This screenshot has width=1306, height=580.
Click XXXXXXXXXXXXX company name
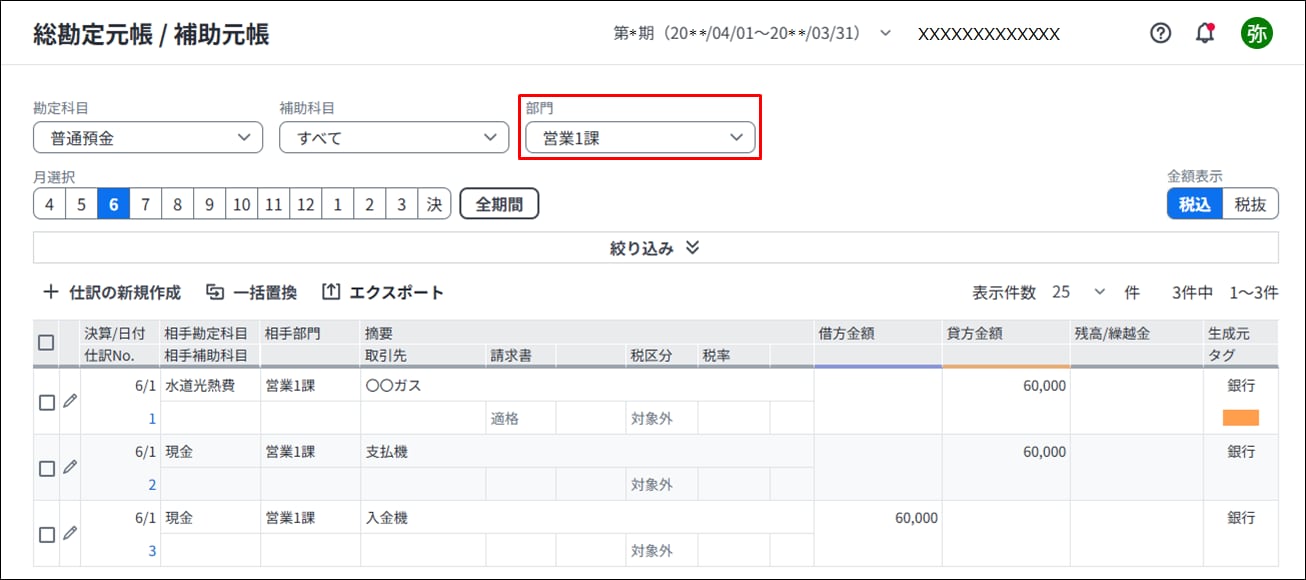[989, 33]
